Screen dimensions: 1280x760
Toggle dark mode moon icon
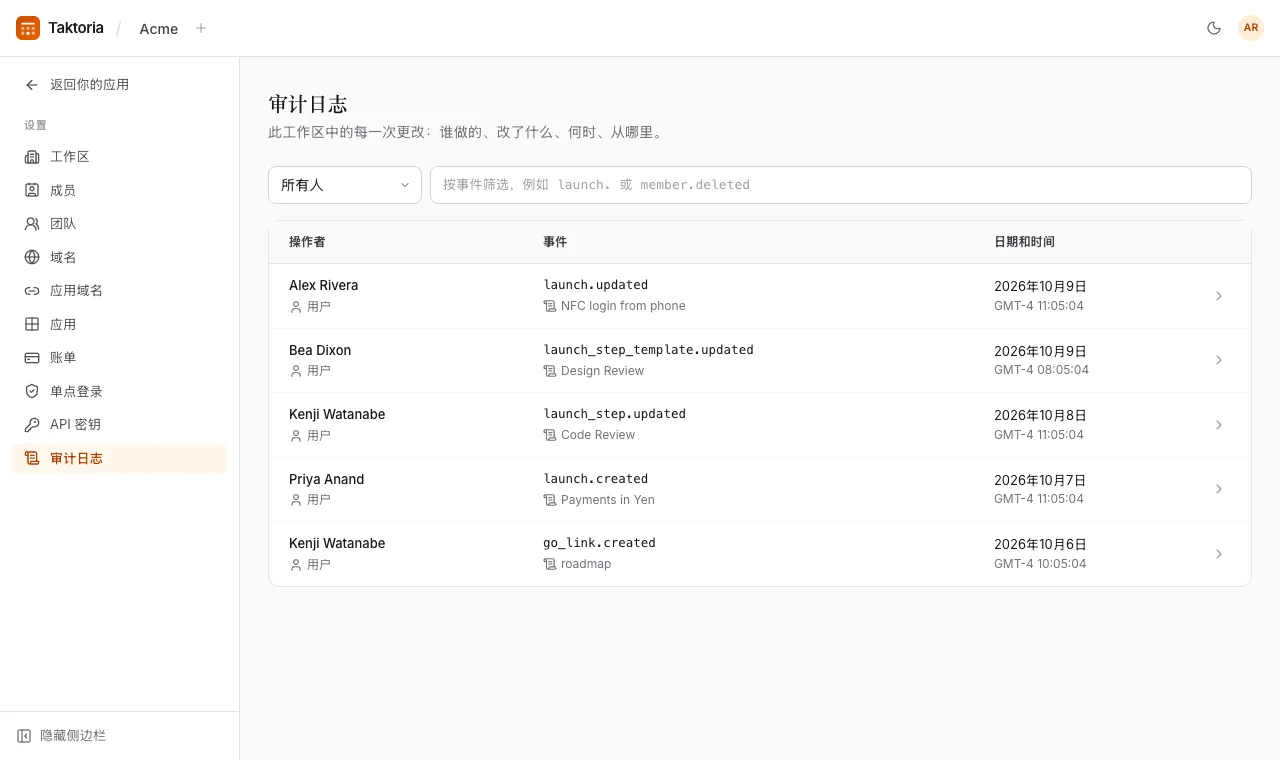(x=1214, y=28)
